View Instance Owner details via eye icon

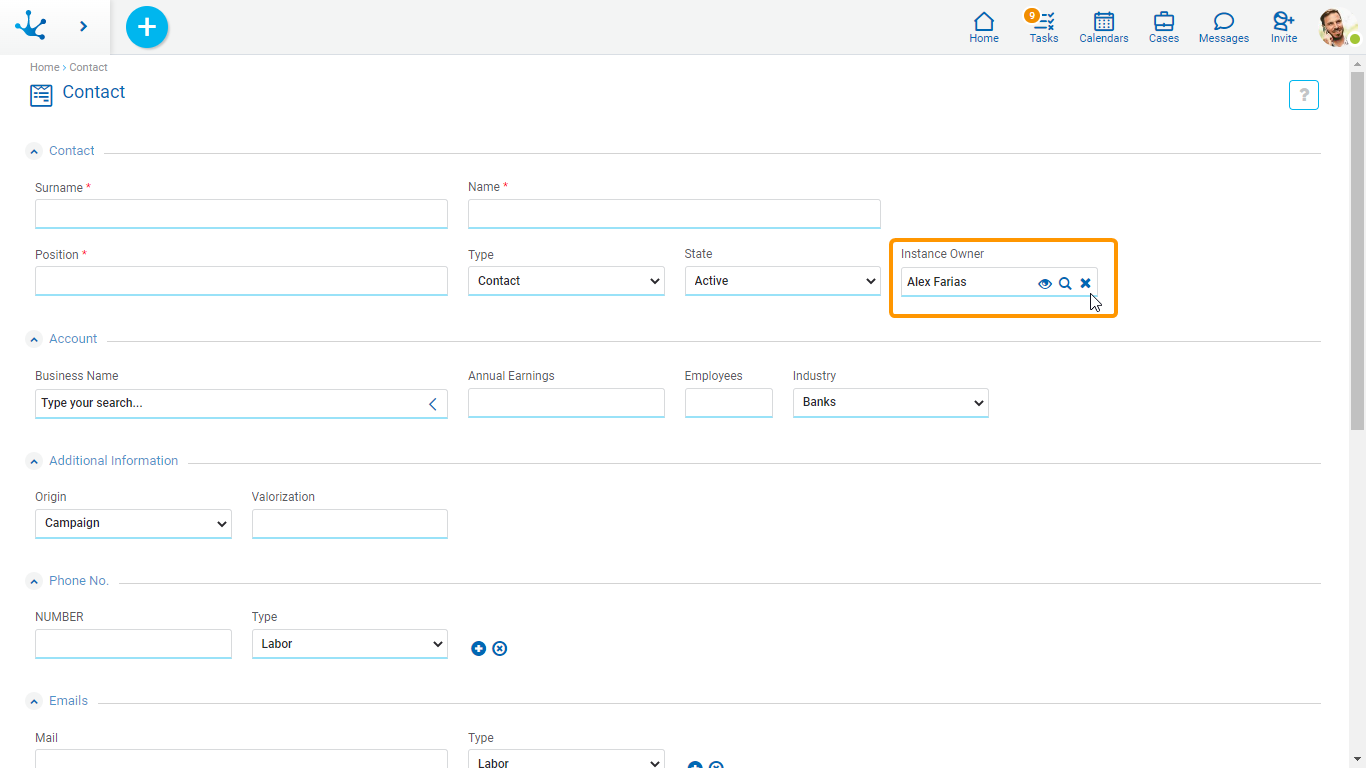coord(1045,283)
